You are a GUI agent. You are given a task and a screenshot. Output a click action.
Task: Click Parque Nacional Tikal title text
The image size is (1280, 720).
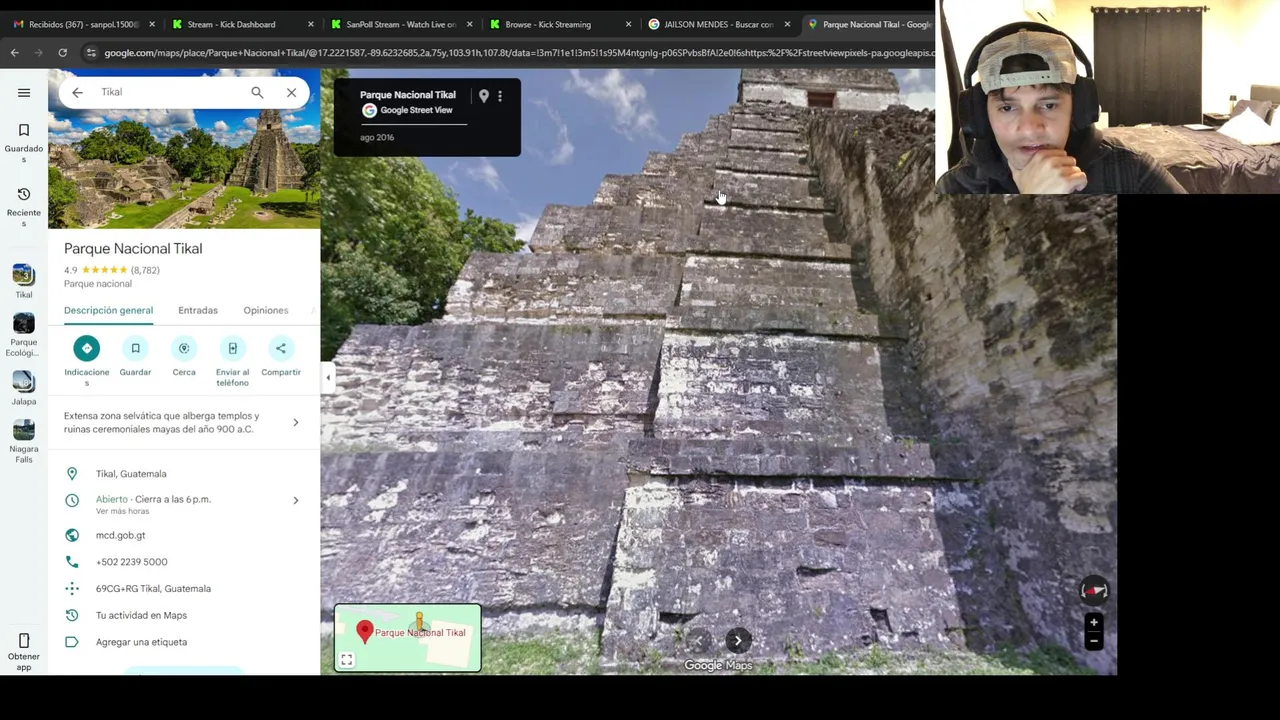pos(133,249)
